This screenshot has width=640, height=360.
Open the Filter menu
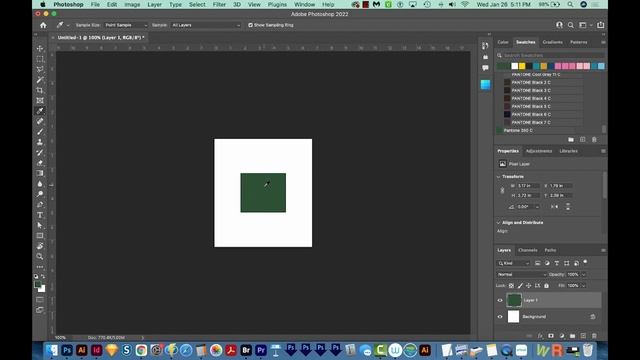point(219,4)
